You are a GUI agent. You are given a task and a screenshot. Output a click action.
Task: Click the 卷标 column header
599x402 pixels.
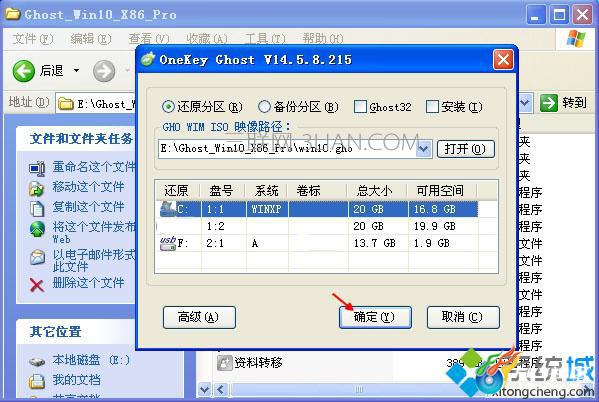pos(318,190)
